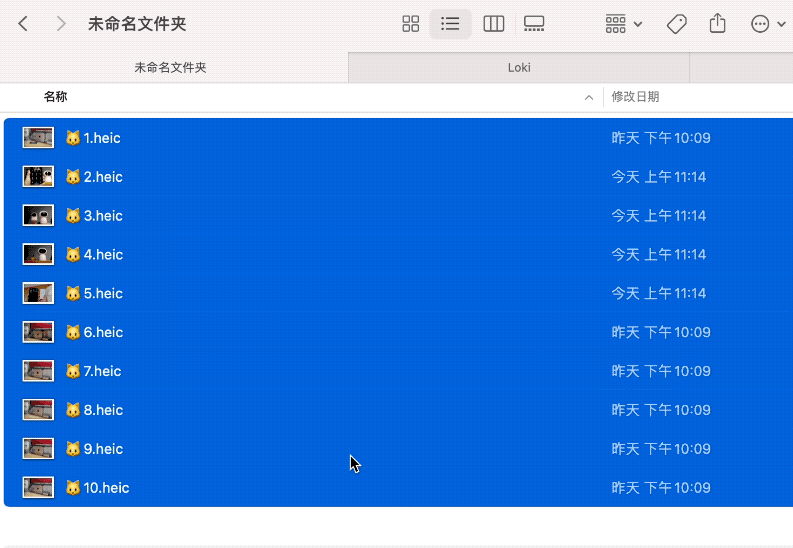Image resolution: width=793 pixels, height=548 pixels.
Task: Click thumbnail of 5.heic
Action: click(x=38, y=293)
